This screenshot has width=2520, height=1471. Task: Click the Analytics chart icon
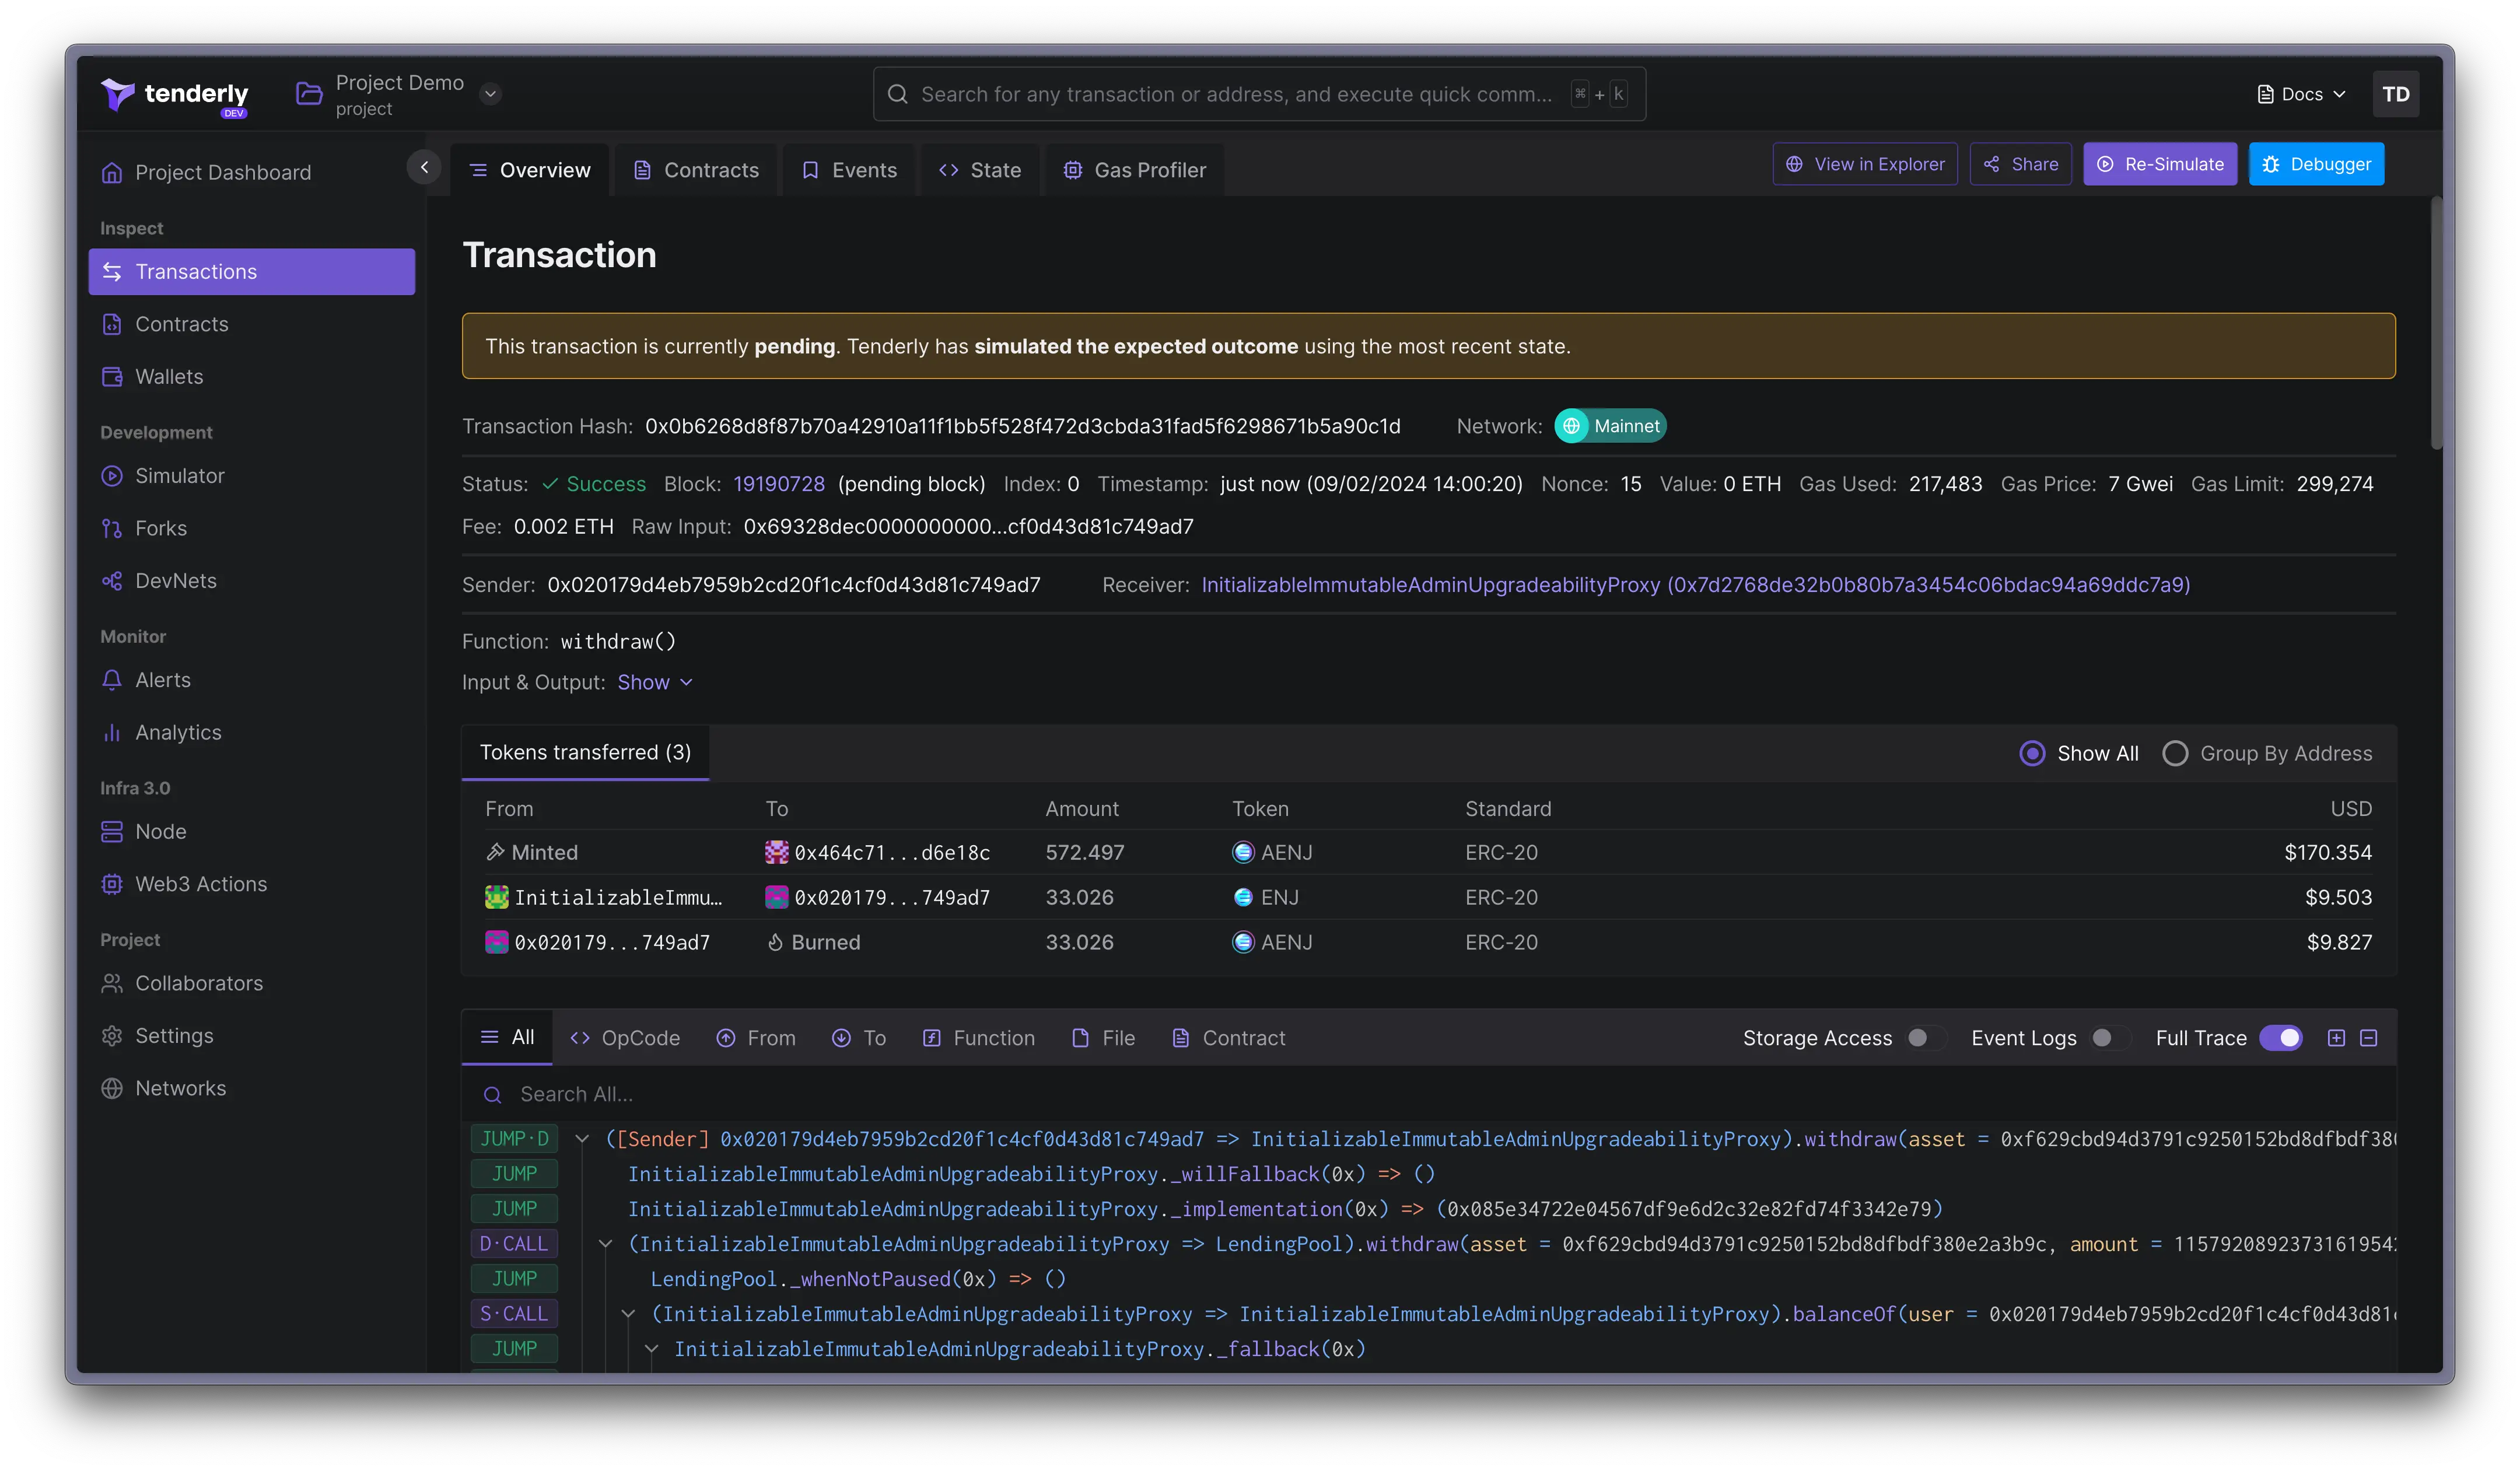coord(112,733)
